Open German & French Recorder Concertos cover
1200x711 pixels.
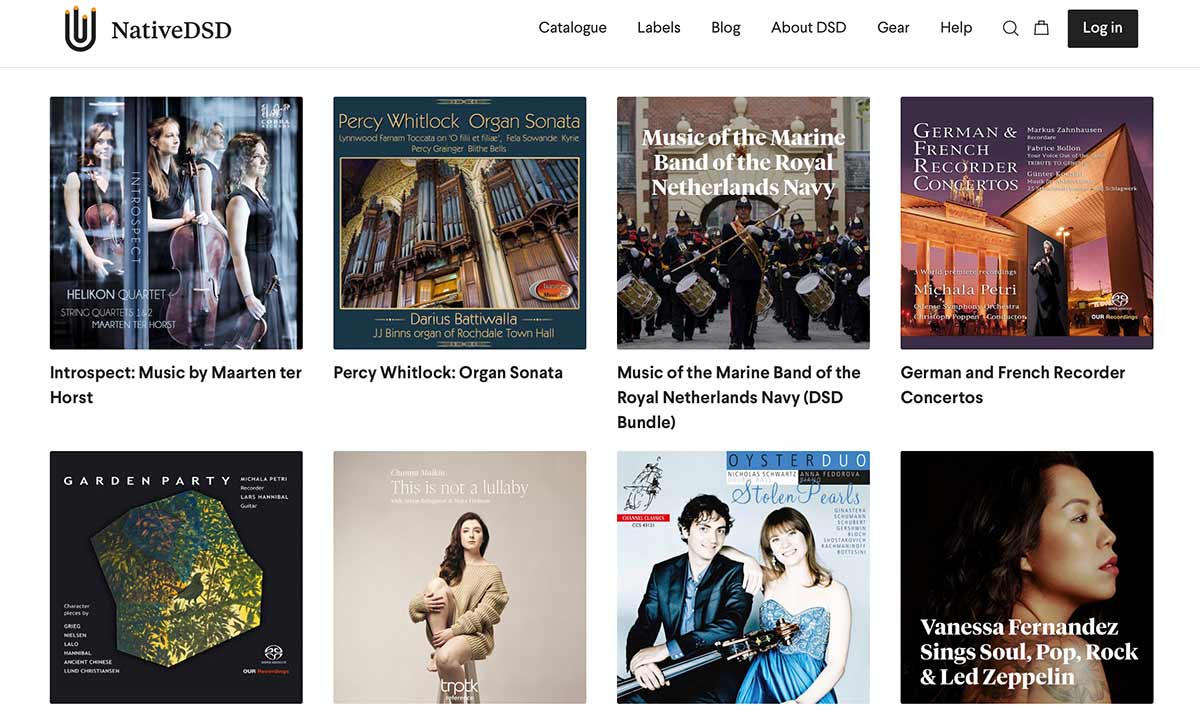1026,223
